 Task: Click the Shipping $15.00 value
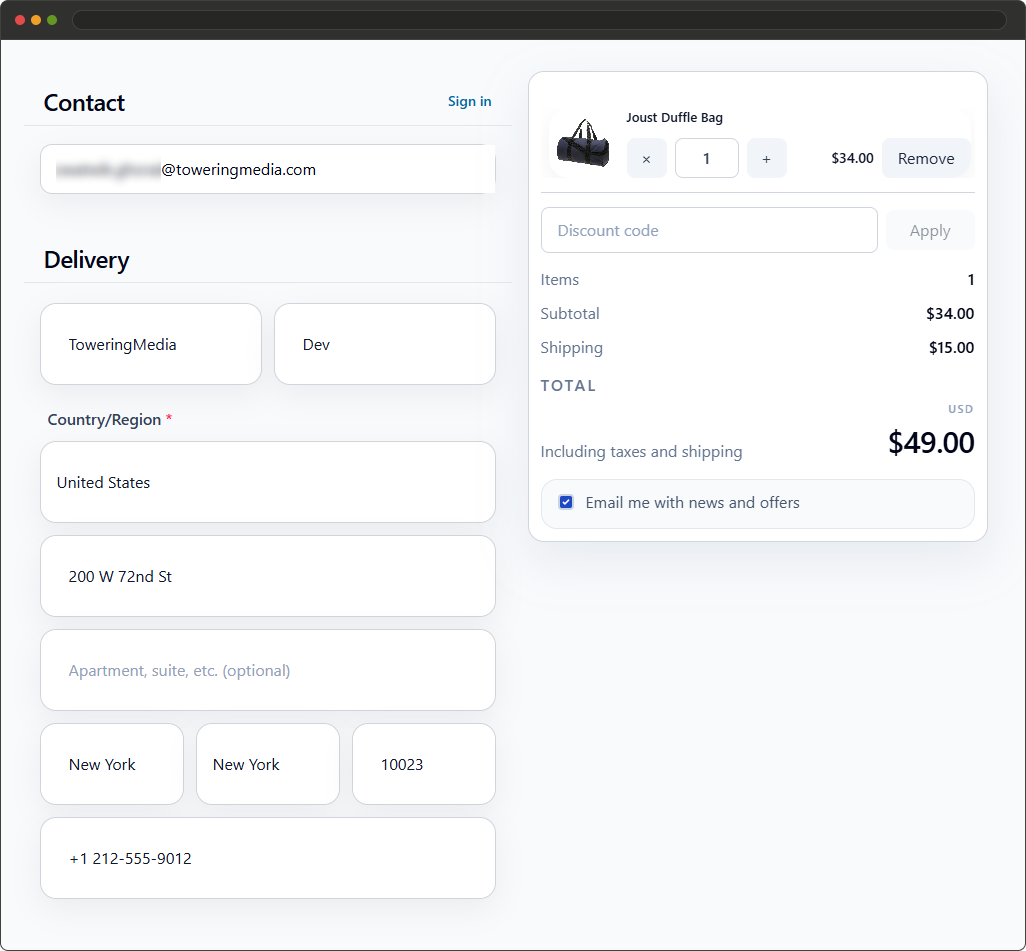[951, 348]
